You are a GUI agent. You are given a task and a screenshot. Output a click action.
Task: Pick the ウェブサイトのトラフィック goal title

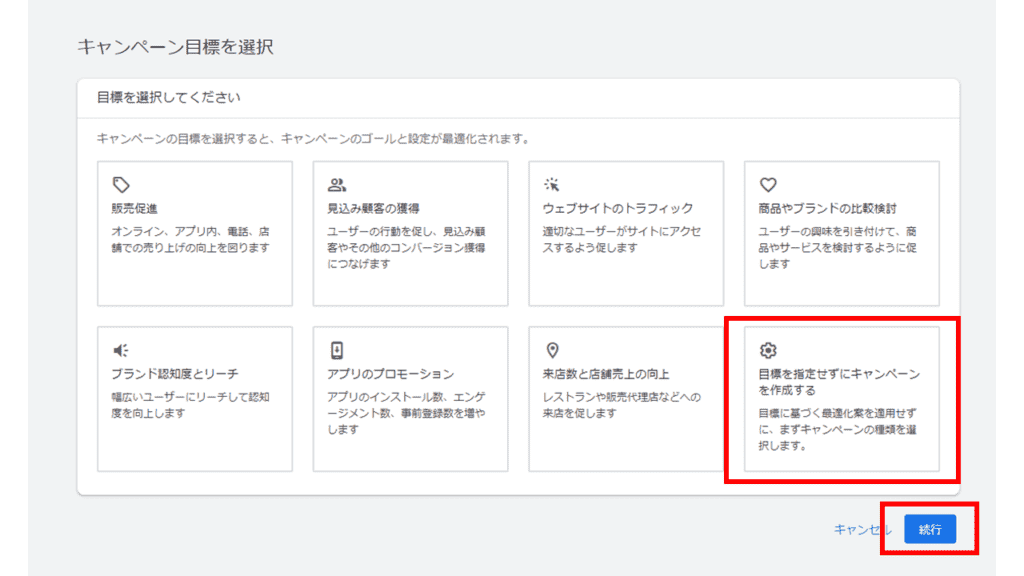(617, 209)
